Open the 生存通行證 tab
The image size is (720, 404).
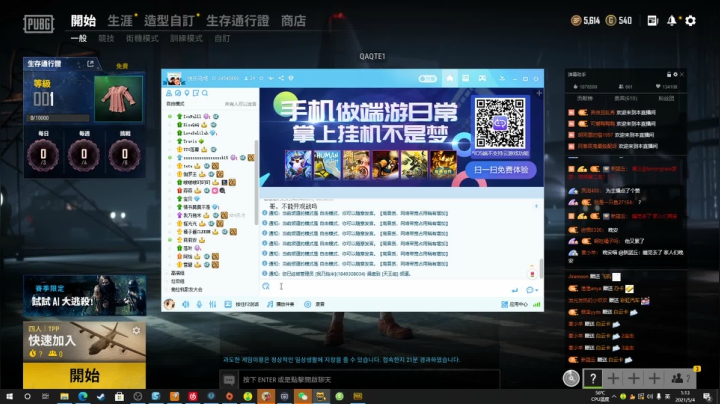click(x=237, y=21)
